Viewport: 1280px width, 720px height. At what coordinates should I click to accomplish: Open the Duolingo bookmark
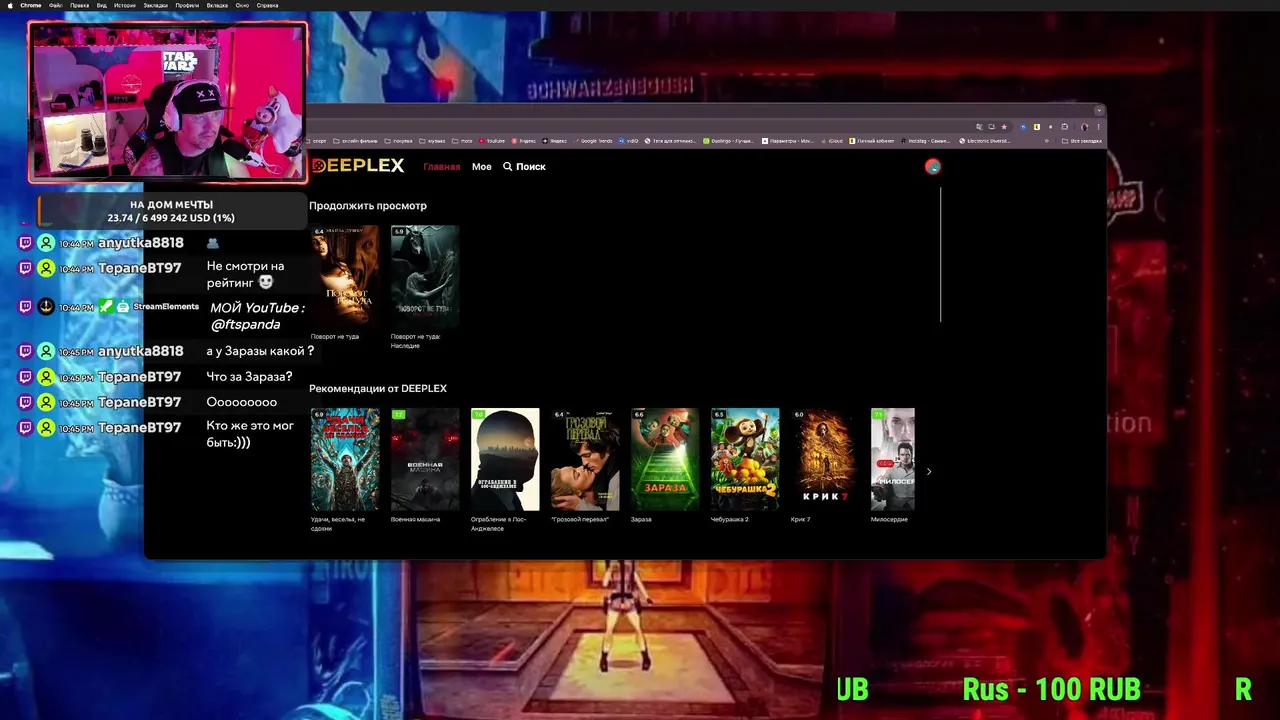tap(729, 141)
